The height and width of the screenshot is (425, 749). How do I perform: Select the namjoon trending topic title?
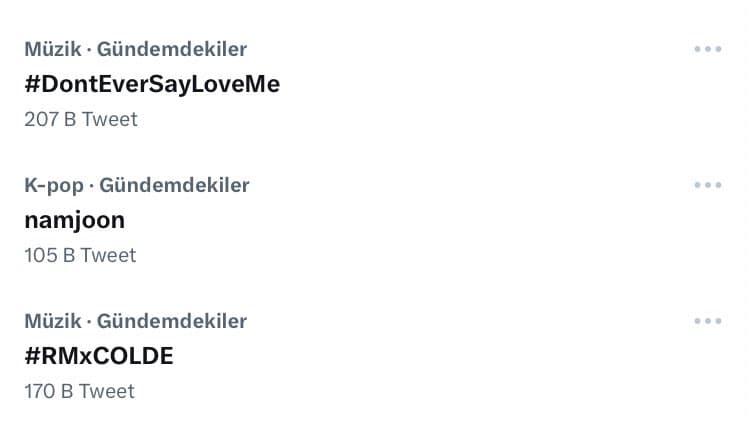pos(75,220)
